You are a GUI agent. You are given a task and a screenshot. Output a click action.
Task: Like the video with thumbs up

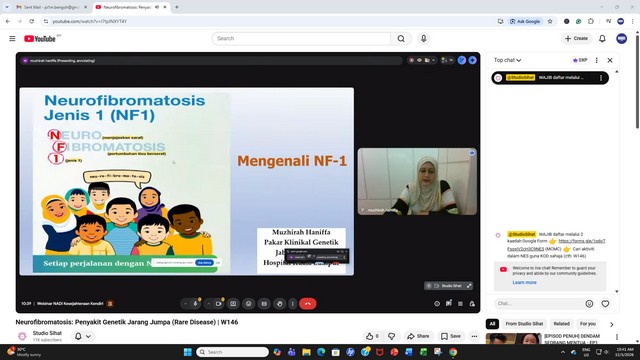[372, 336]
